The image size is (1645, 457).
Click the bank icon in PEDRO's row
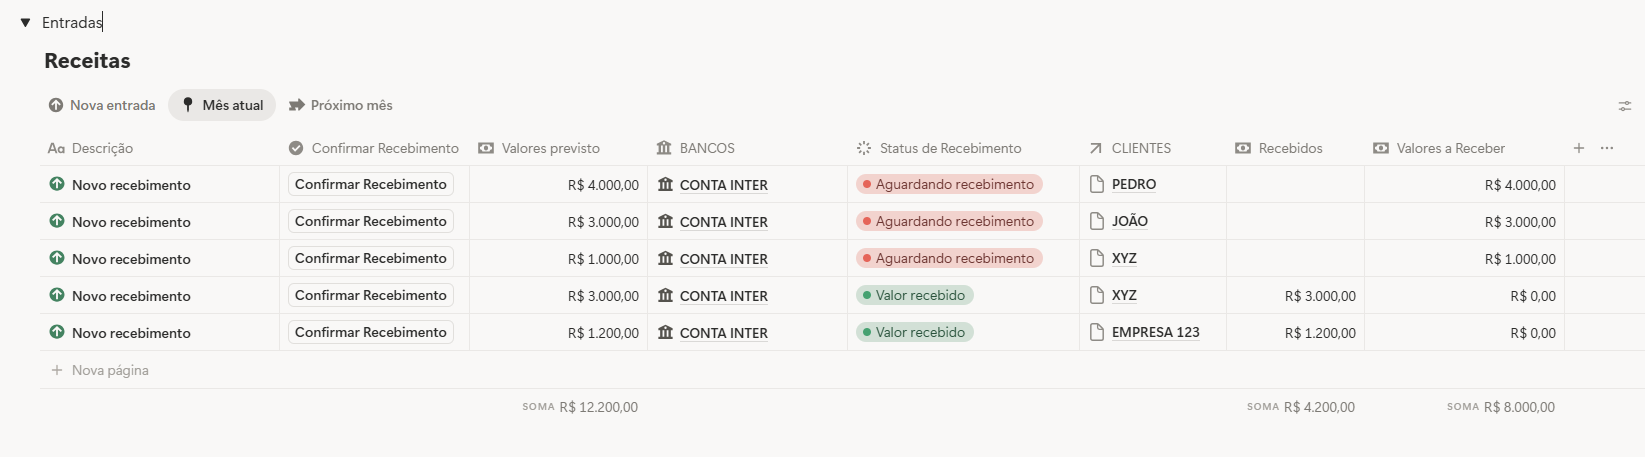point(665,184)
